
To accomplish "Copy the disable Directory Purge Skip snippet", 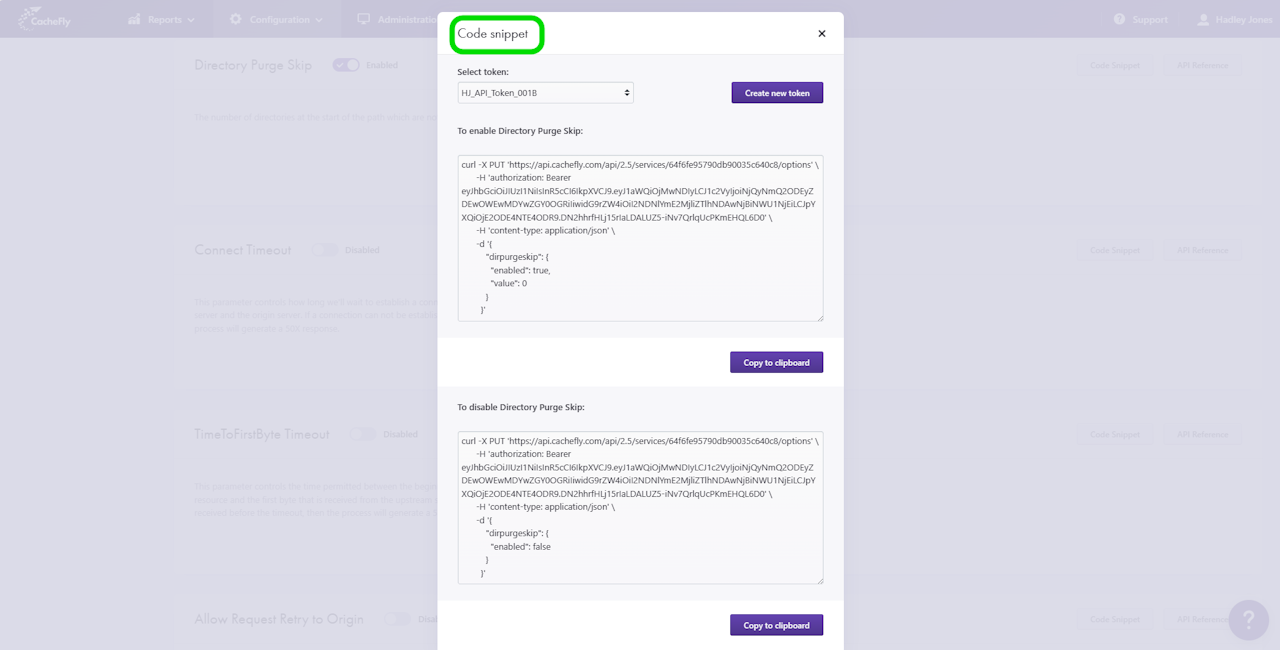I will [x=776, y=625].
